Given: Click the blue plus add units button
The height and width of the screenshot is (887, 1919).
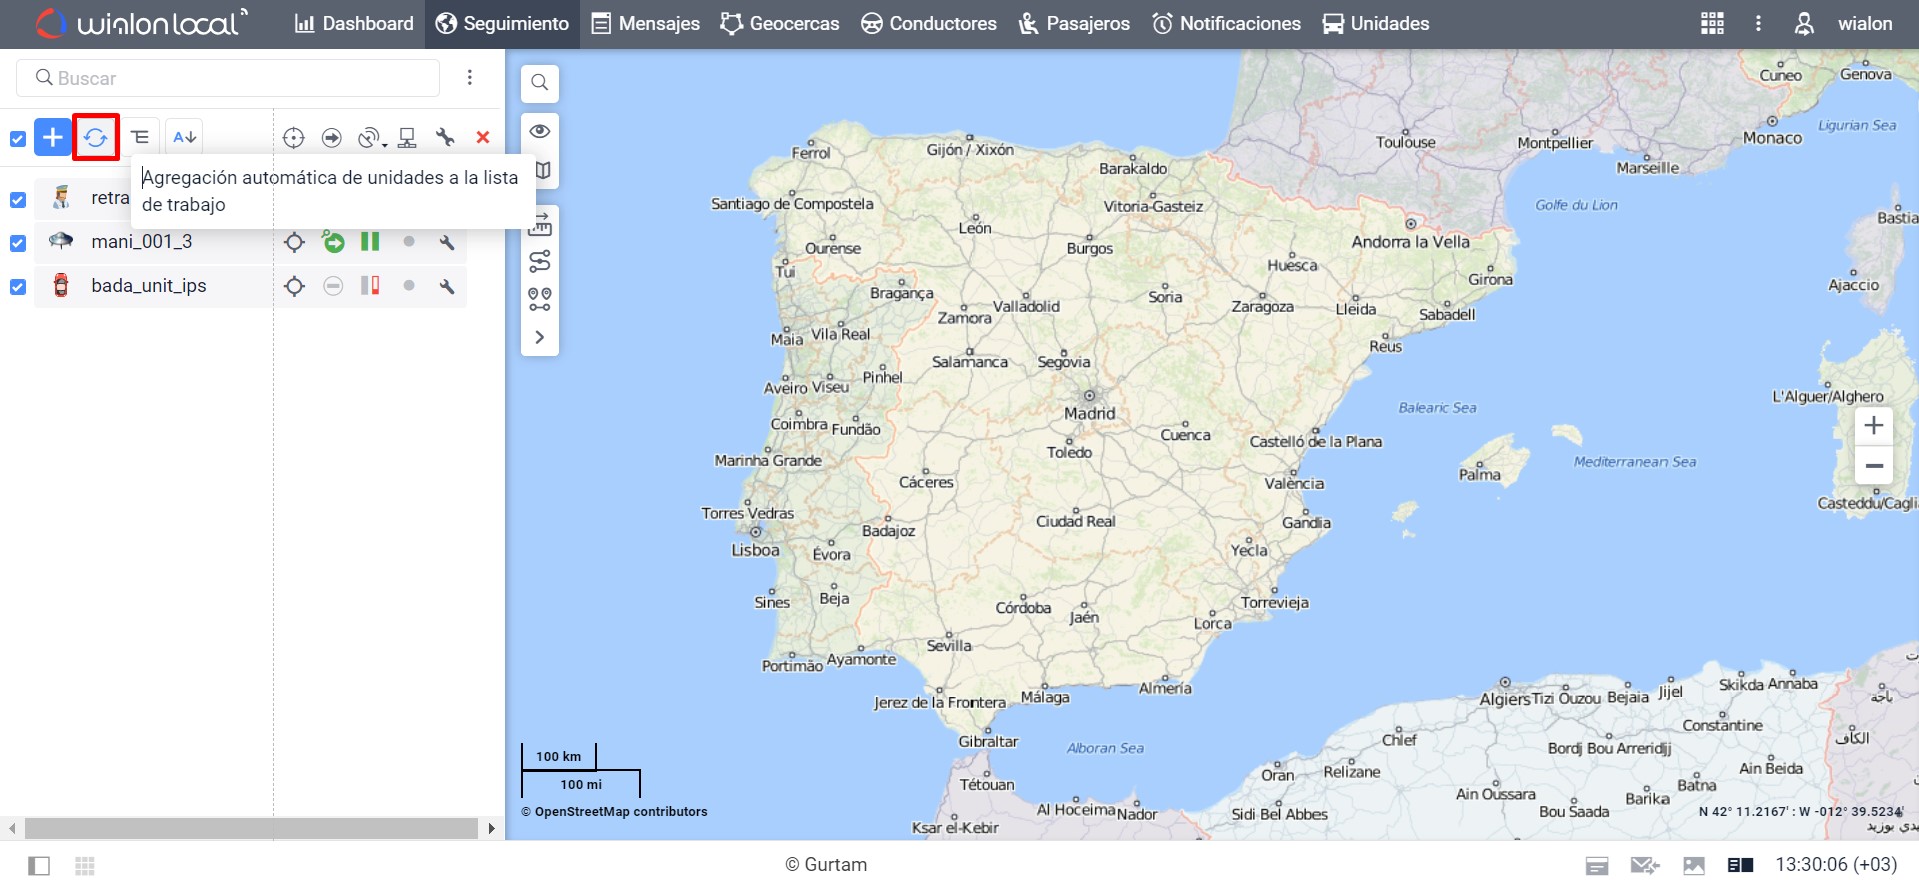Looking at the screenshot, I should pyautogui.click(x=52, y=137).
